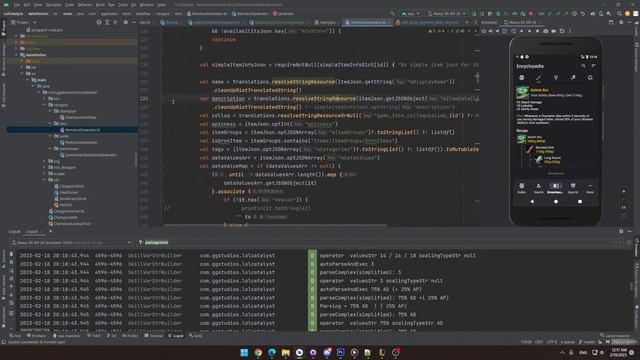The width and height of the screenshot is (640, 360).
Task: Select PerksJsonGenerator in project tree
Action: pyautogui.click(x=80, y=142)
